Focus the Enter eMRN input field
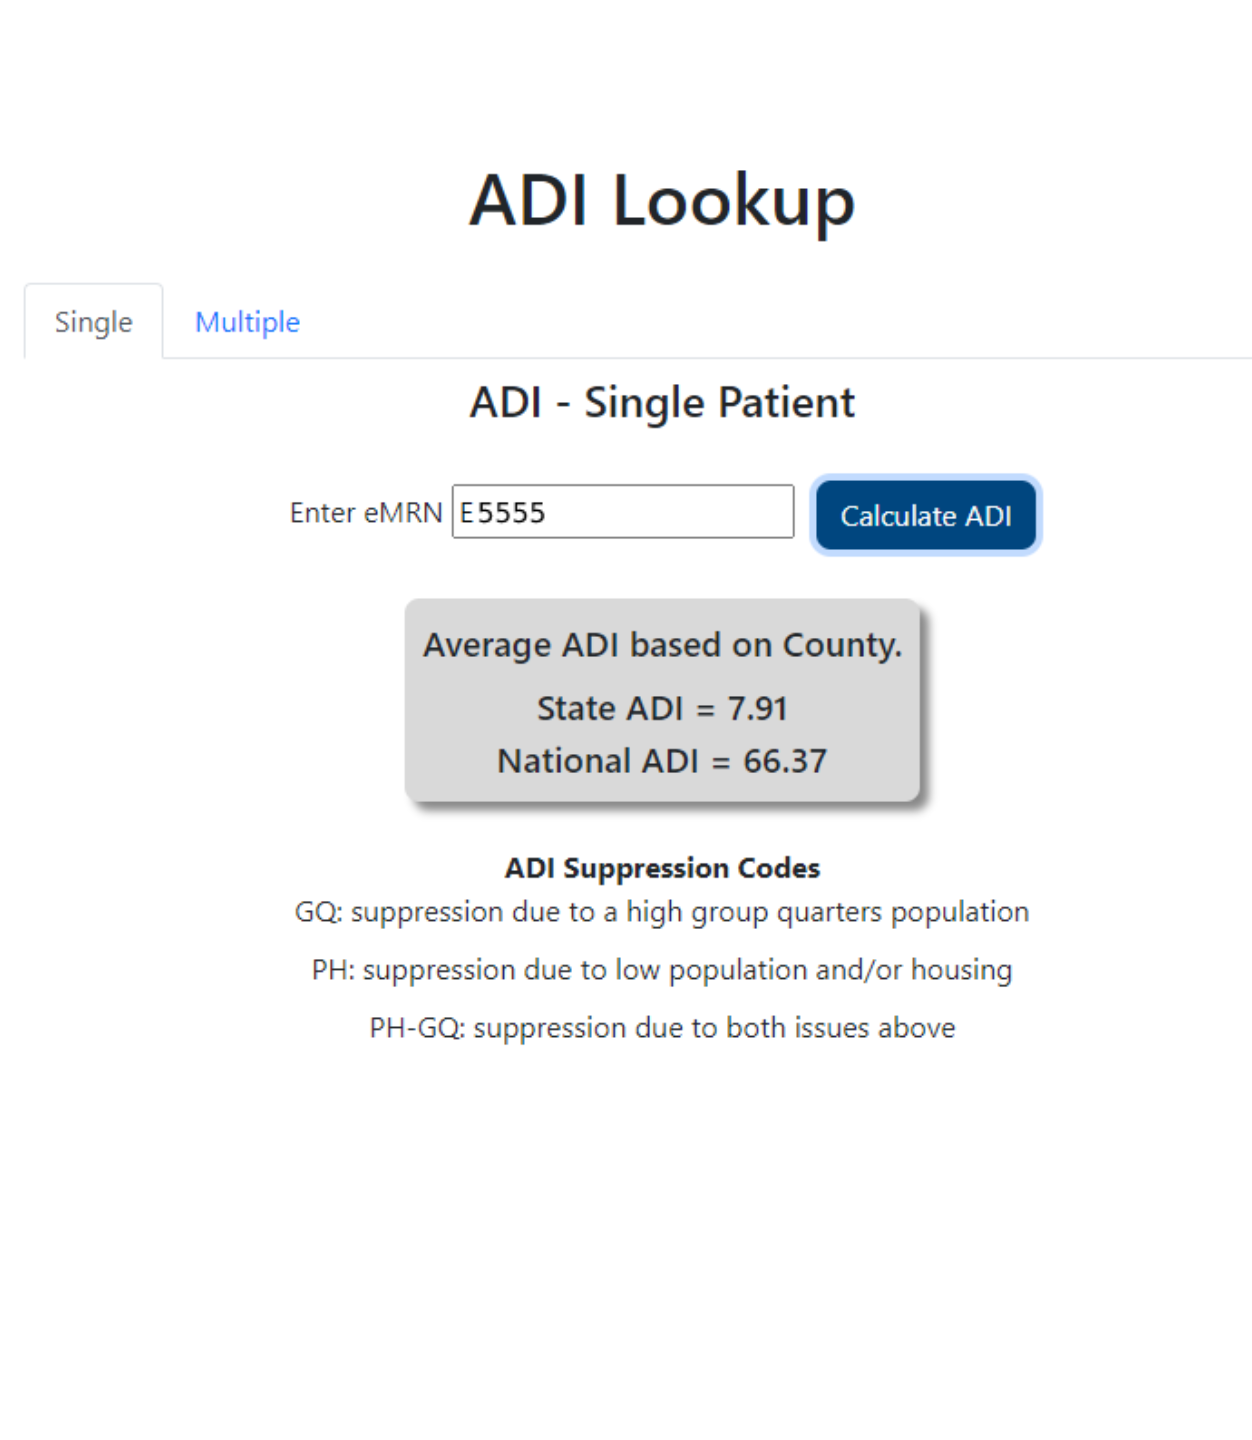Viewport: 1252px width, 1440px height. 623,512
